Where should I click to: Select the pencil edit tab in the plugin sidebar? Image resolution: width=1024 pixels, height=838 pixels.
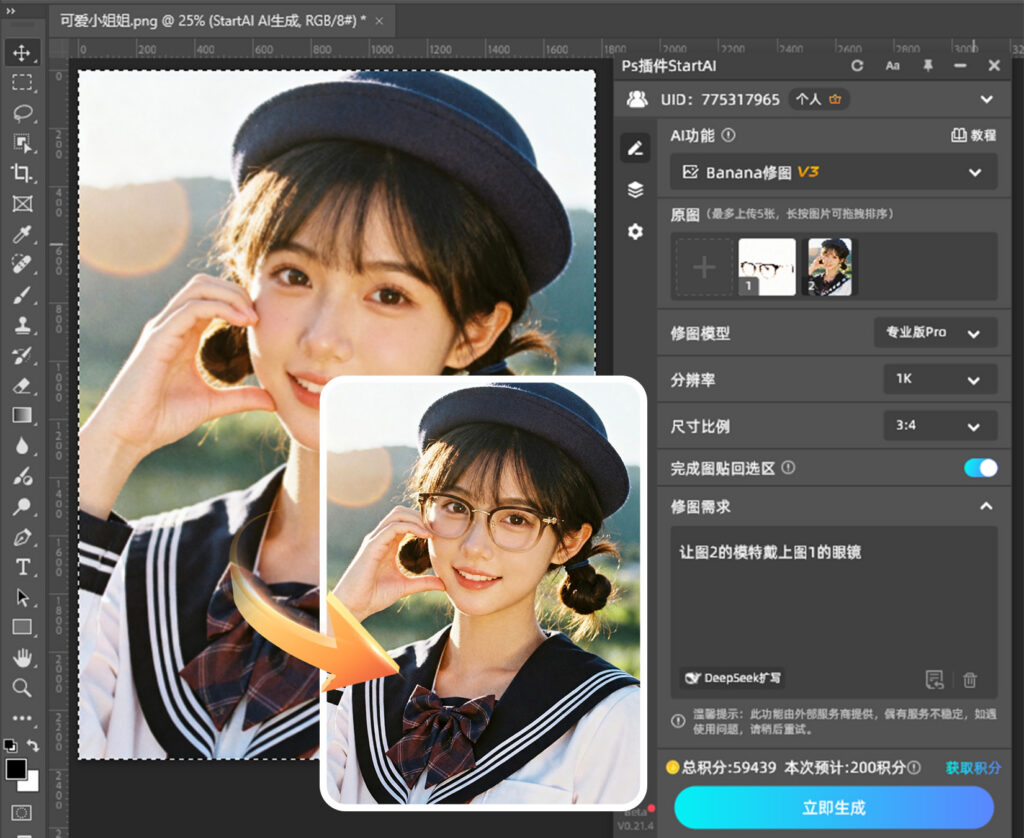pos(636,149)
